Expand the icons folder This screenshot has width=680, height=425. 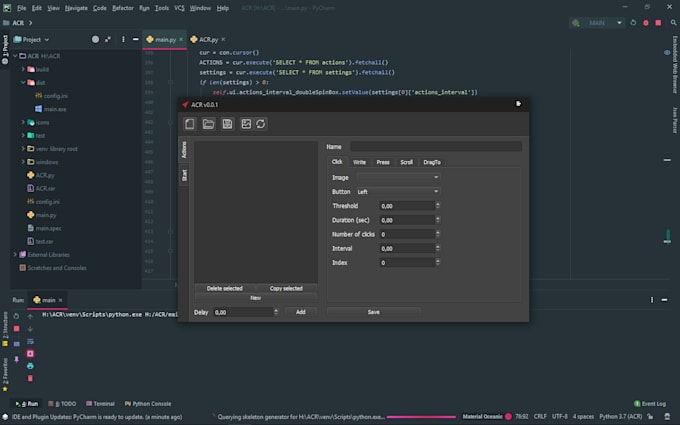(23, 122)
